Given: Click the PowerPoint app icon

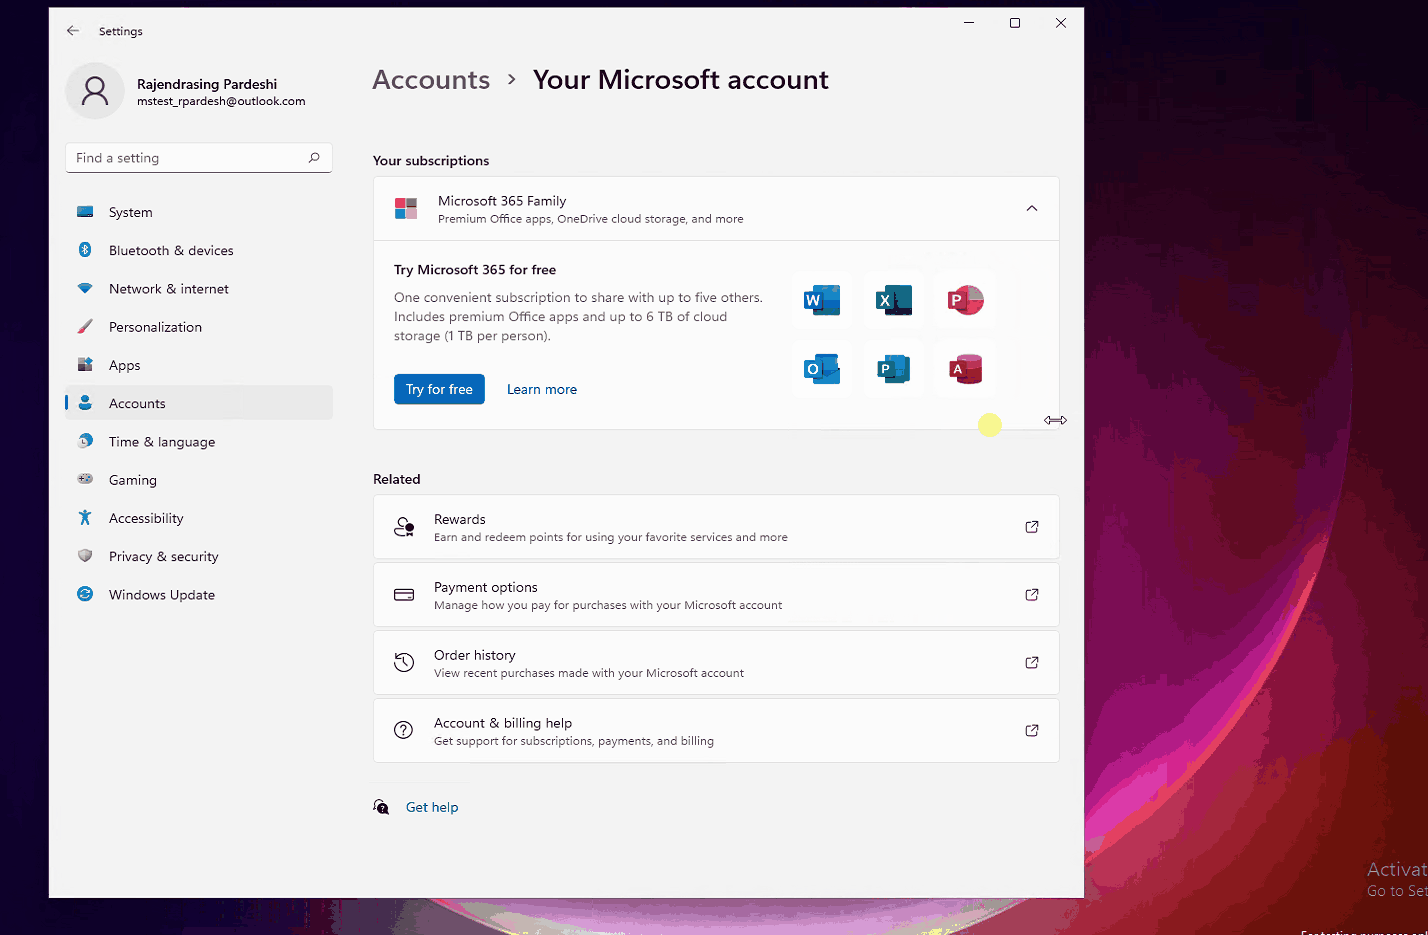Looking at the screenshot, I should coord(965,300).
